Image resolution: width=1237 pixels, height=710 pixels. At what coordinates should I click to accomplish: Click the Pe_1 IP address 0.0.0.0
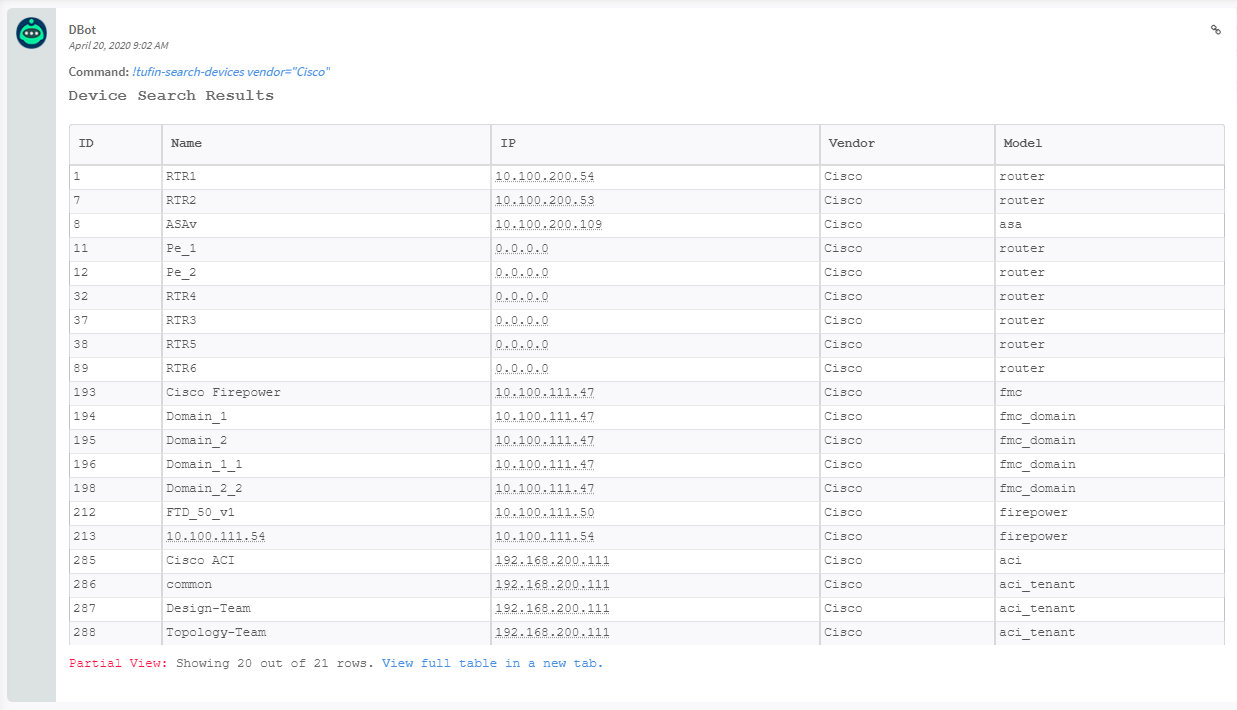click(521, 249)
